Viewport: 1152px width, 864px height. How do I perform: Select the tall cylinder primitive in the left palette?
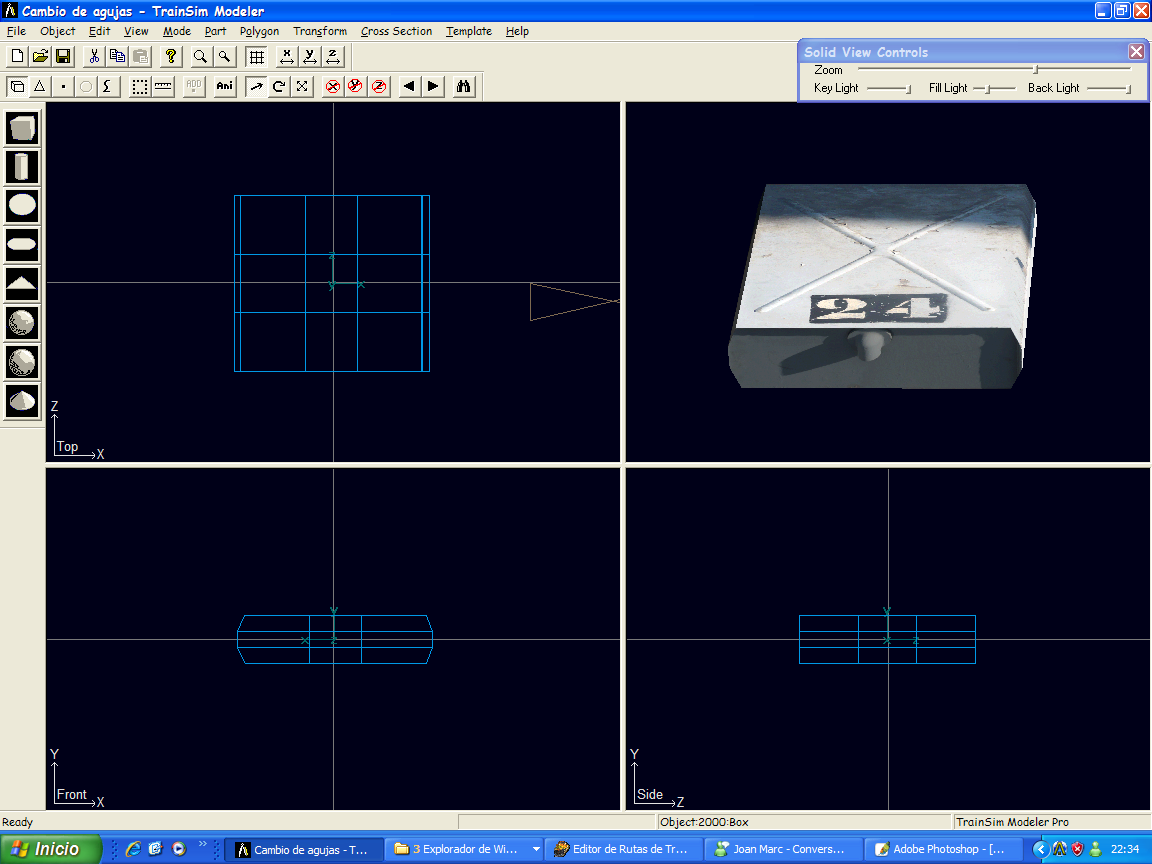[x=23, y=167]
